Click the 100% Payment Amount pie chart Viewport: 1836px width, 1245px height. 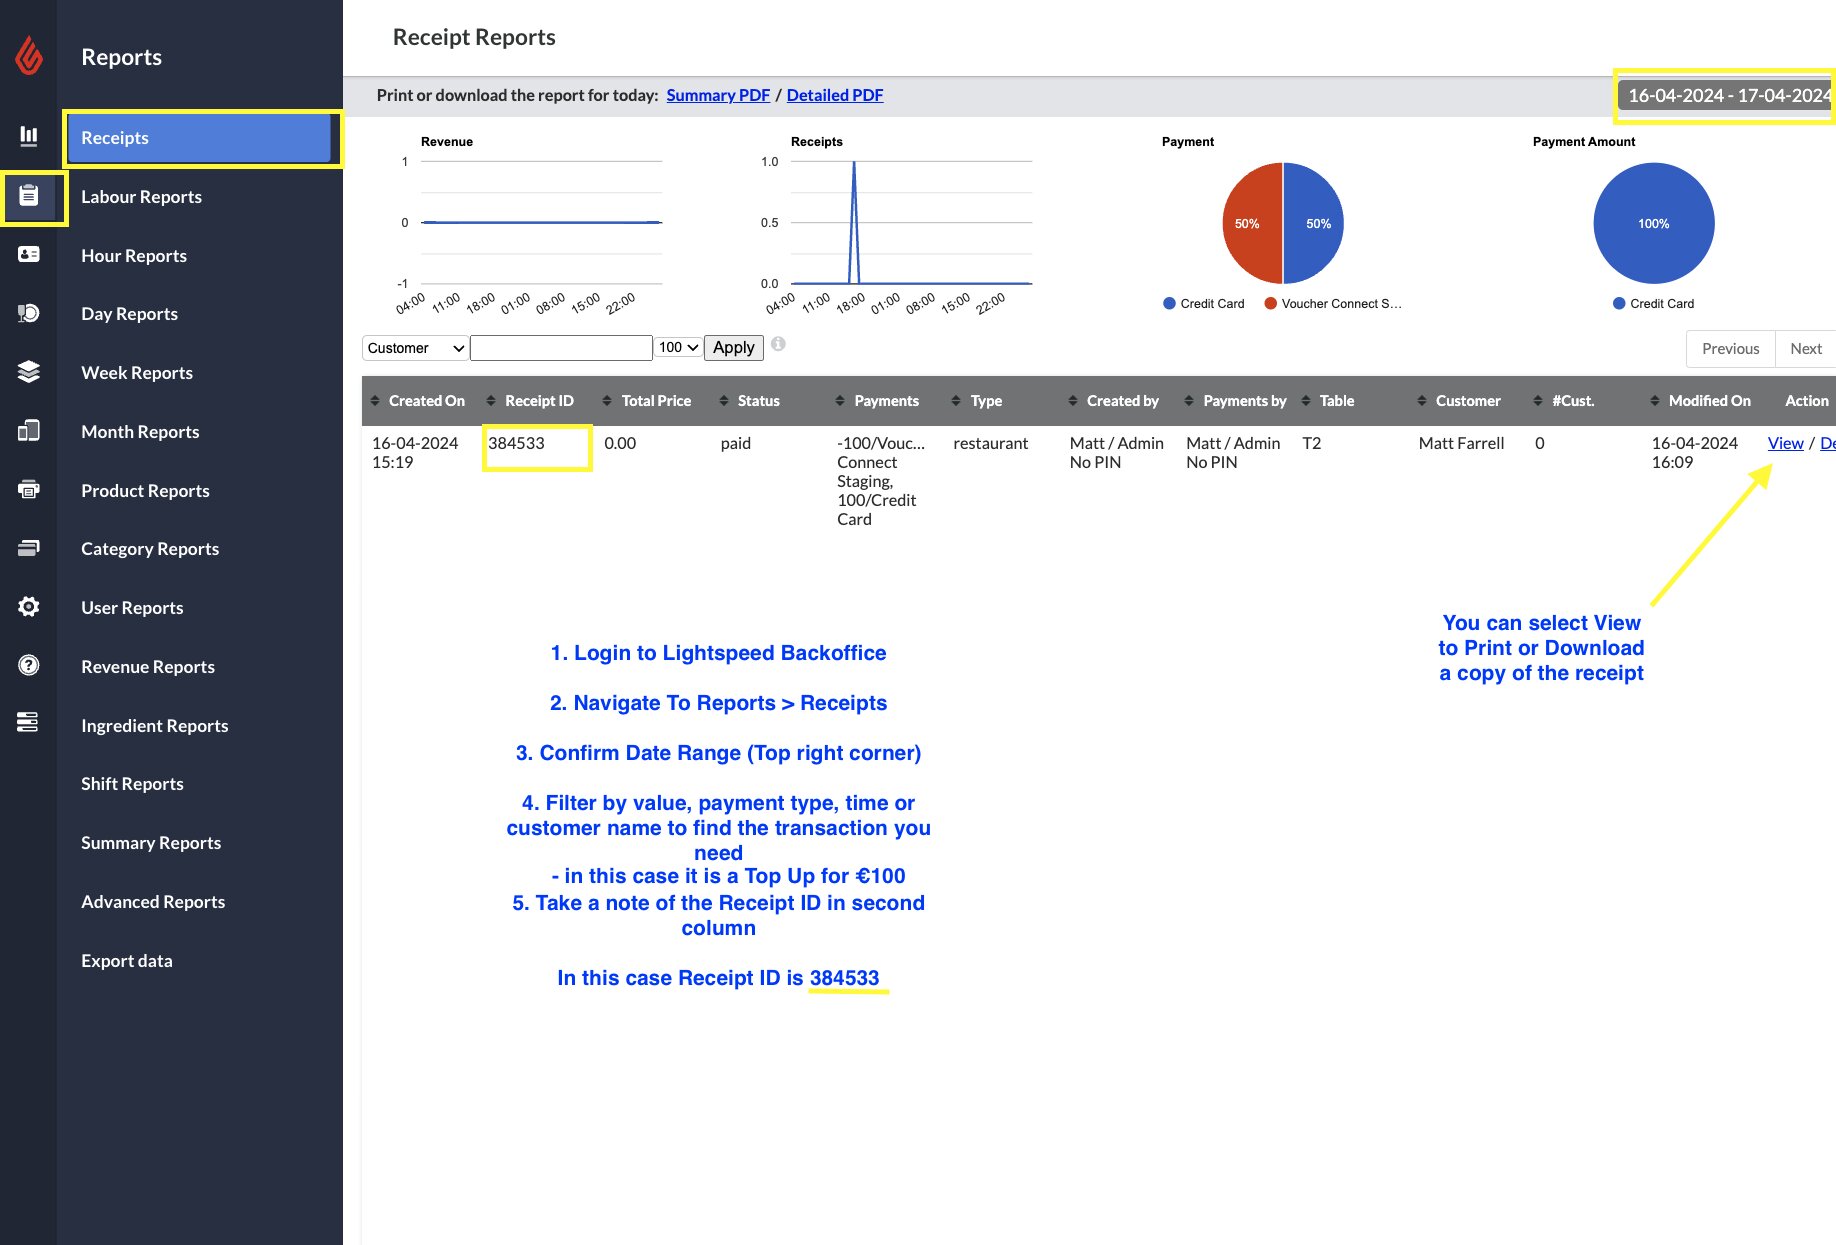pos(1654,223)
